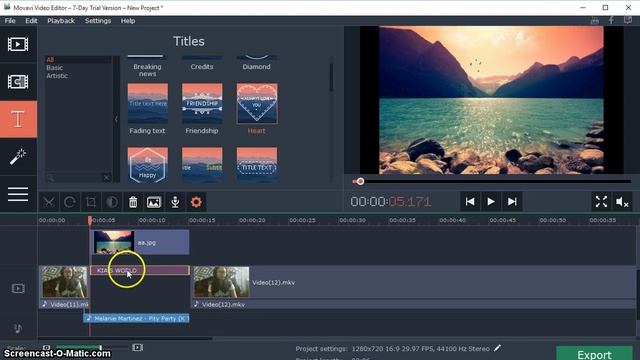Click the zoom out timeline scale icon
640x360 pixels.
click(x=47, y=347)
